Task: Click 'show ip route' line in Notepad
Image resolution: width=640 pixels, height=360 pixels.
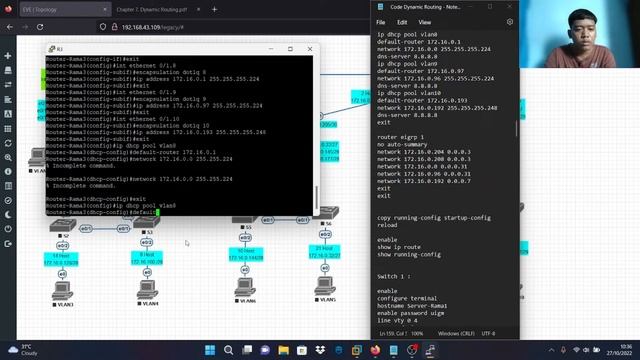Action: point(399,247)
